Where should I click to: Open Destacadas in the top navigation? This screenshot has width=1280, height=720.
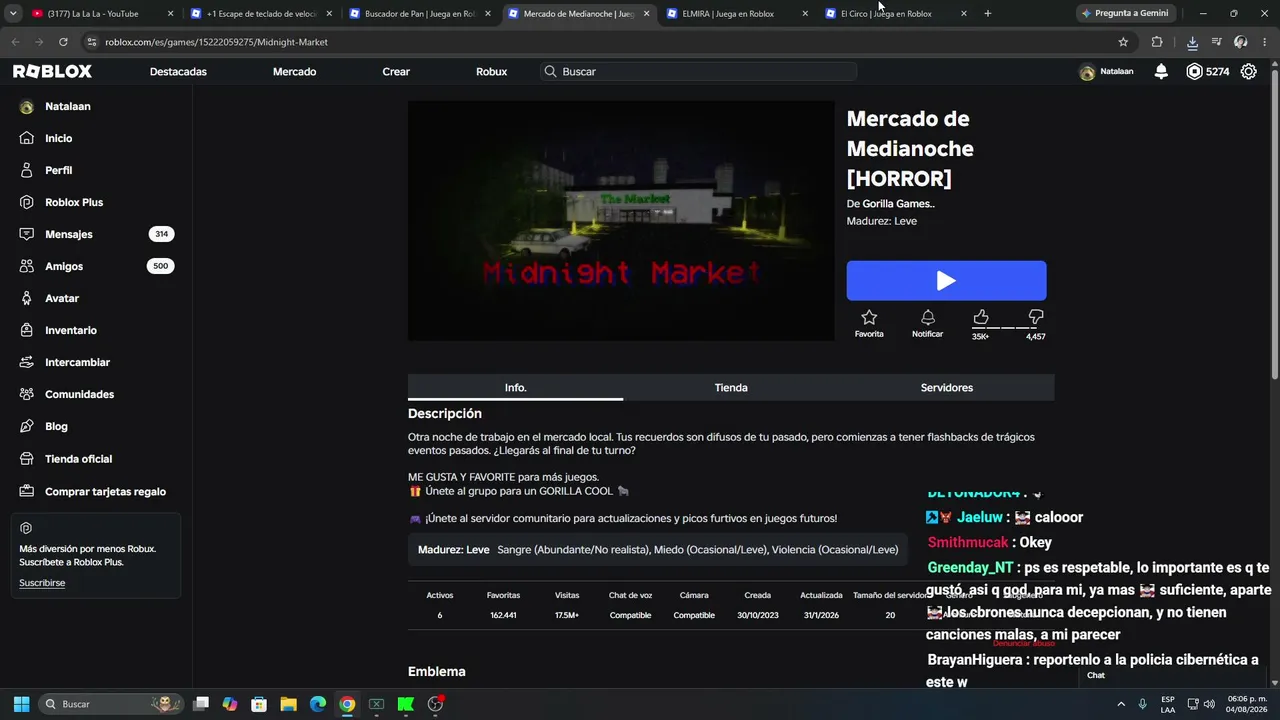(178, 72)
